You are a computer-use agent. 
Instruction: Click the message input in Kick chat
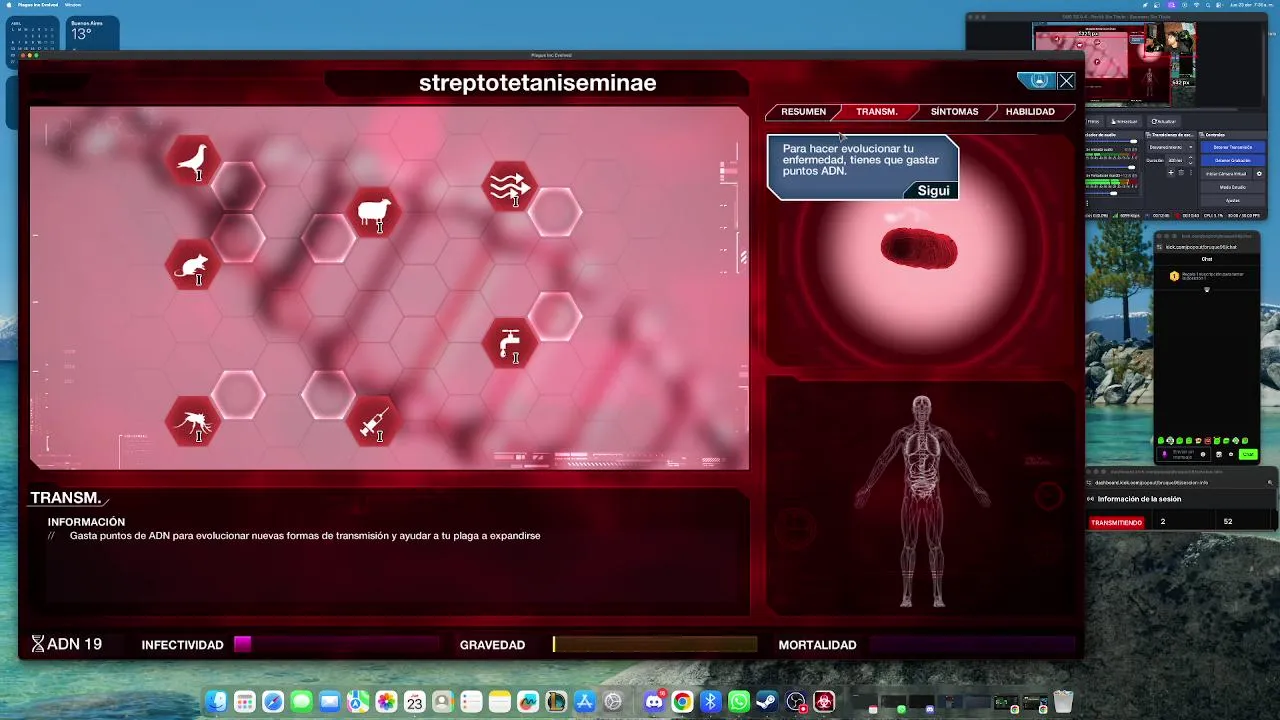point(1183,454)
